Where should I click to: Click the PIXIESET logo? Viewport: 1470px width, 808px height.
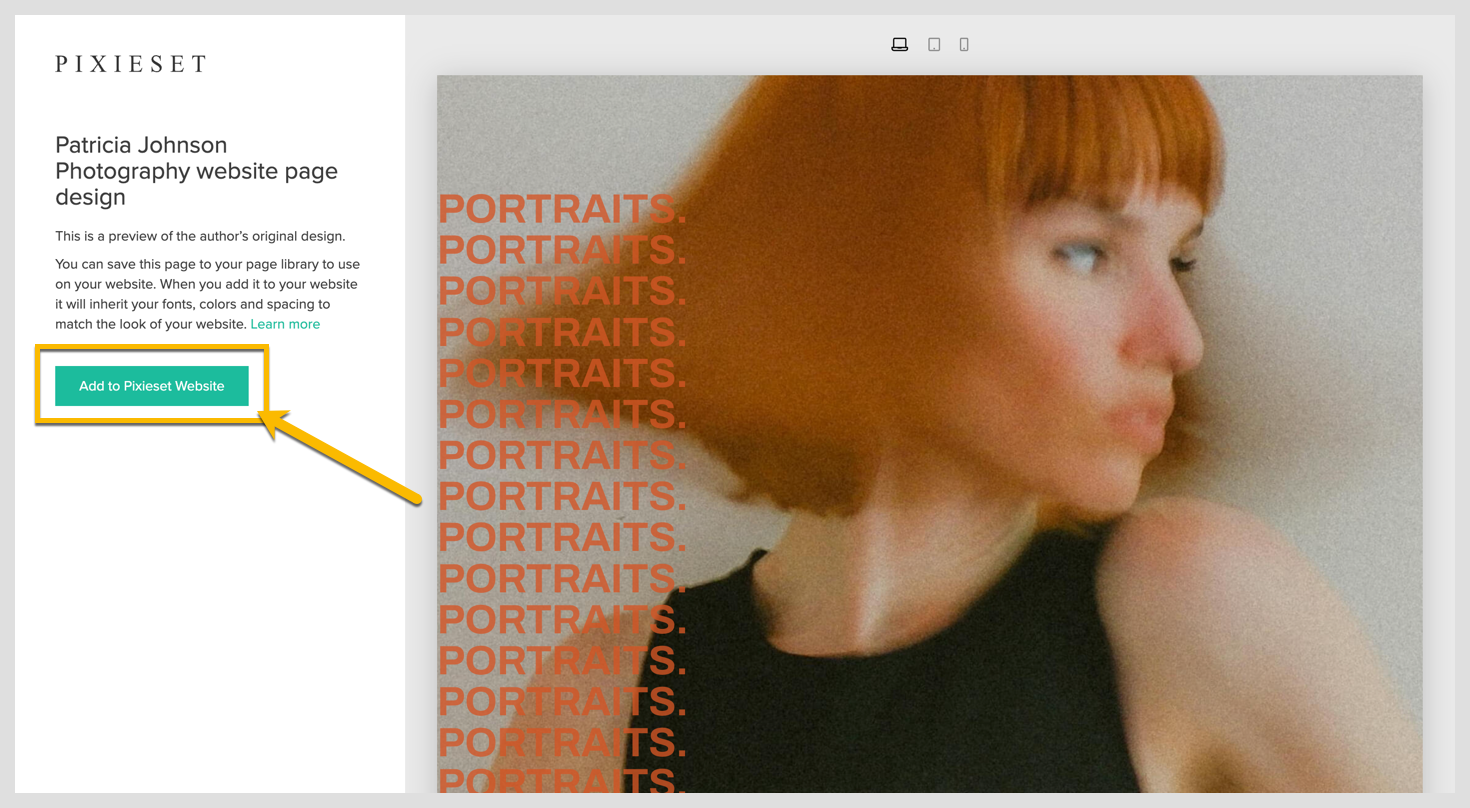click(x=130, y=63)
